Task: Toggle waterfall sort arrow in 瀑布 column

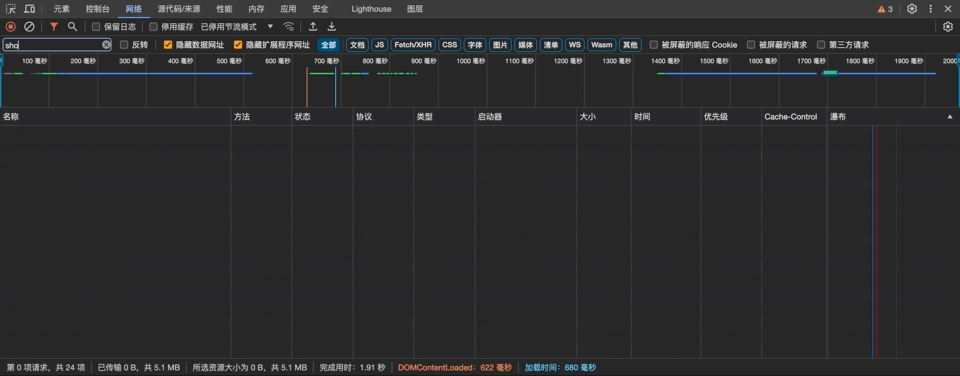Action: pyautogui.click(x=950, y=116)
